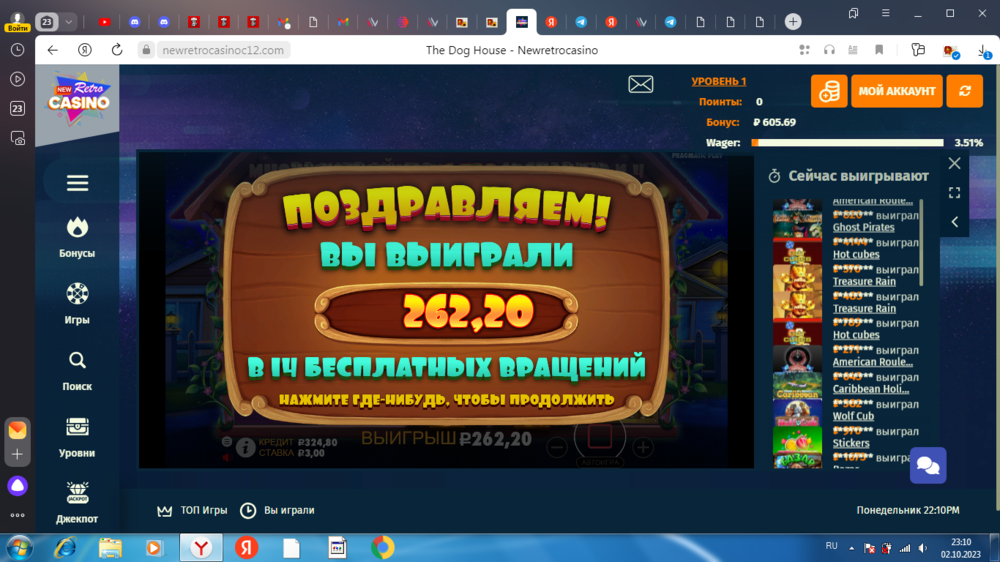Open Игры section in sidebar
The height and width of the screenshot is (562, 1000).
coord(77,304)
